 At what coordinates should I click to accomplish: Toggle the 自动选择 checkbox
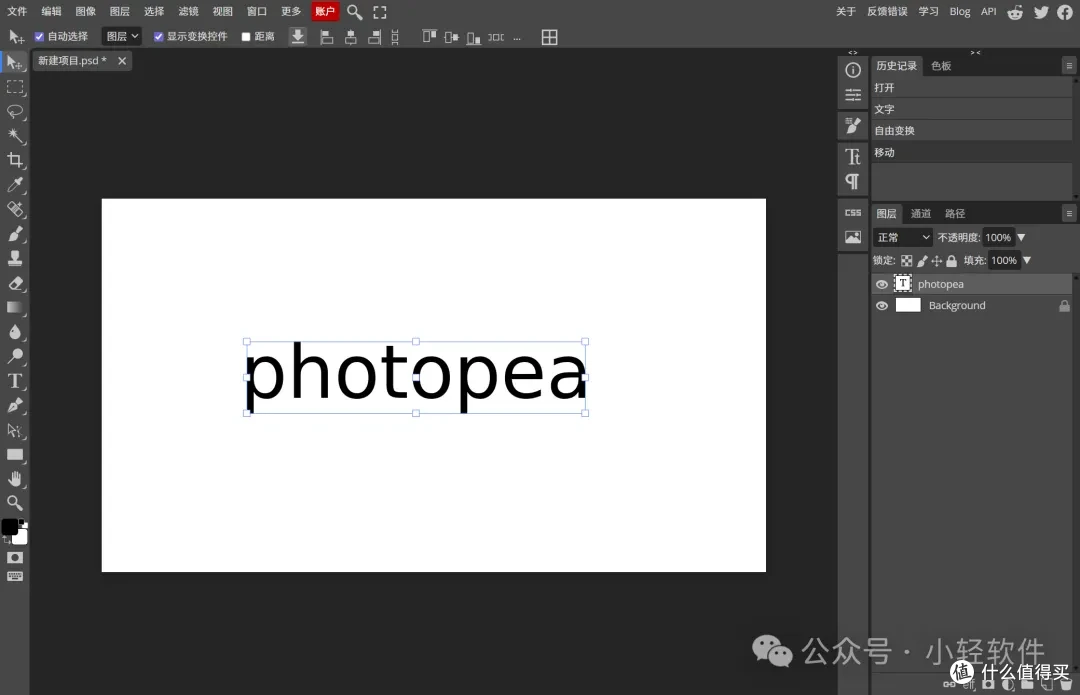[39, 37]
